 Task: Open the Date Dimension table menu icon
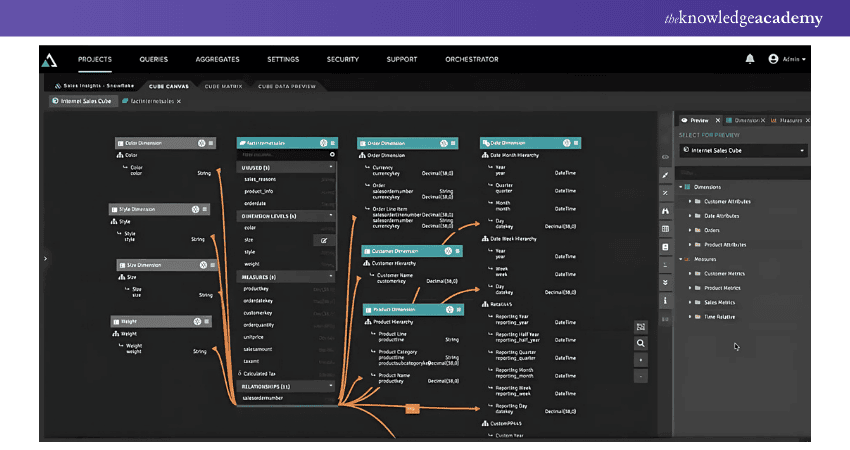[573, 143]
